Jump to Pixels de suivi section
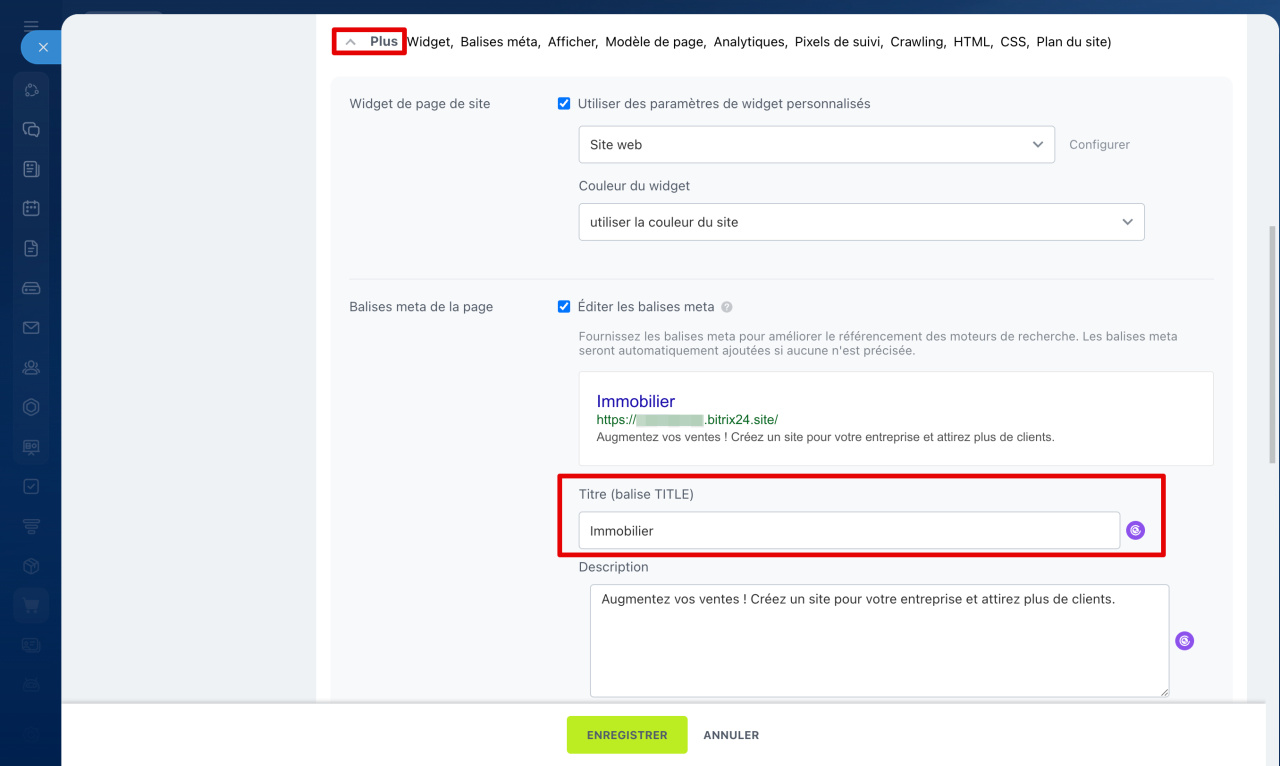Image resolution: width=1280 pixels, height=766 pixels. 838,42
